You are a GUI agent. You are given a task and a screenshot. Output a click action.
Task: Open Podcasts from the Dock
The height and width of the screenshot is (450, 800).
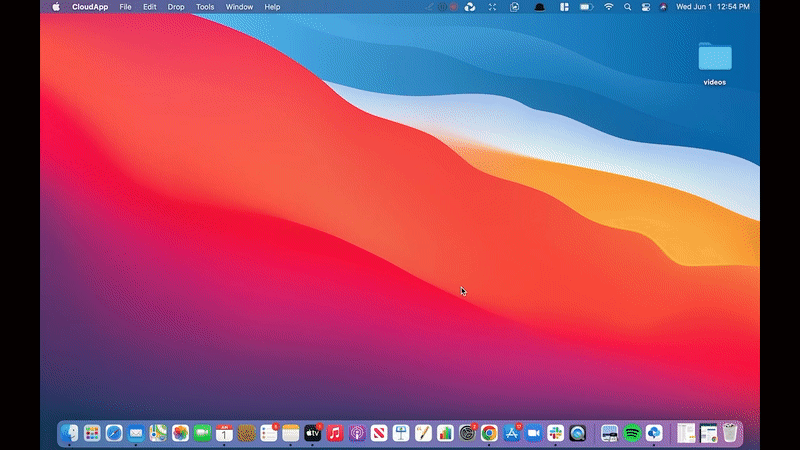[357, 433]
